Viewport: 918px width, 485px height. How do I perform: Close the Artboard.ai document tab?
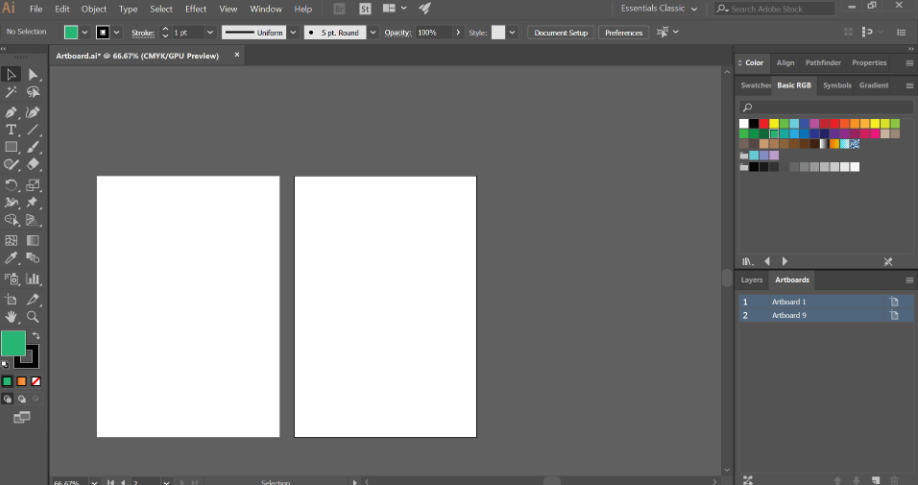pyautogui.click(x=237, y=55)
